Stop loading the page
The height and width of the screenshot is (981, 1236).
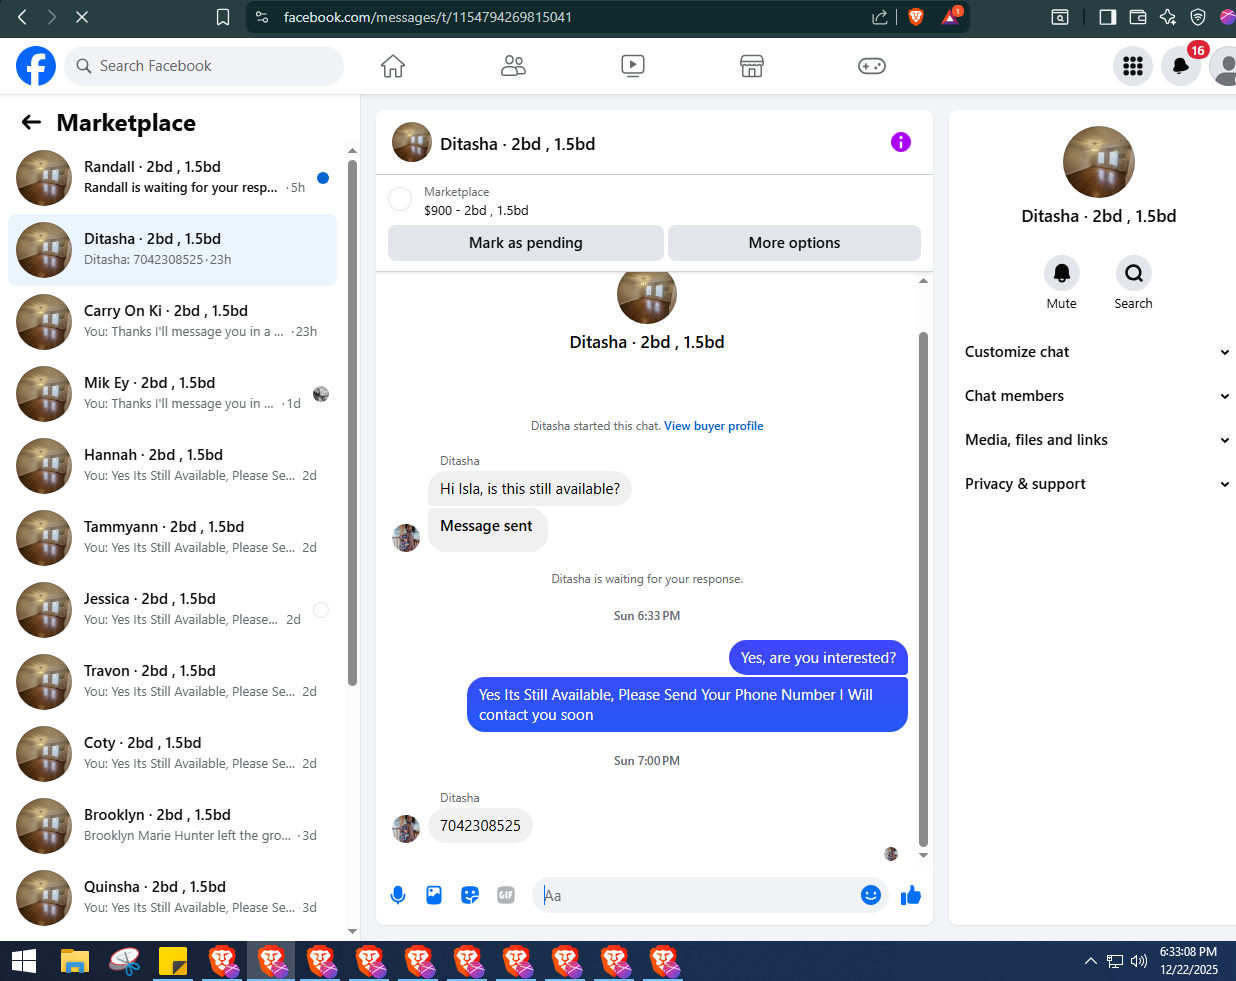pos(82,17)
